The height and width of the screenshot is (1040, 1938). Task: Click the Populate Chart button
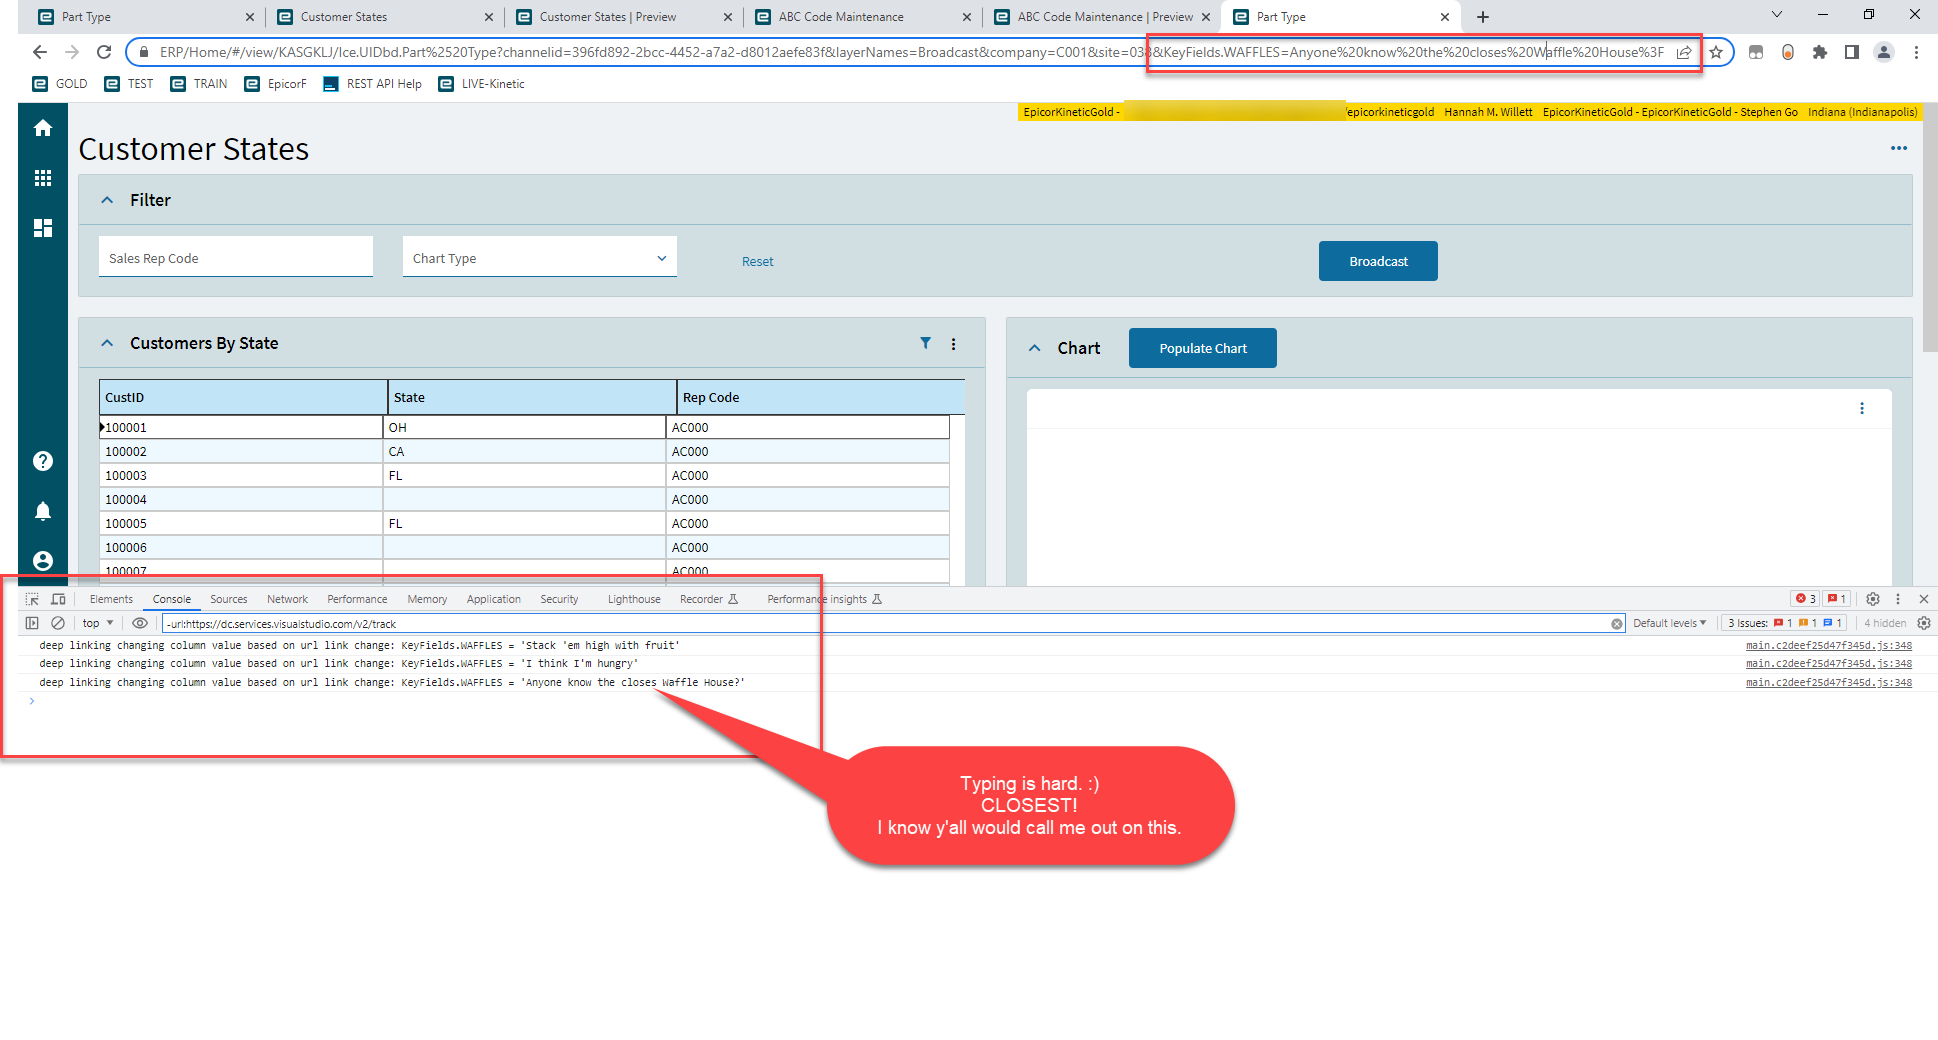point(1203,348)
